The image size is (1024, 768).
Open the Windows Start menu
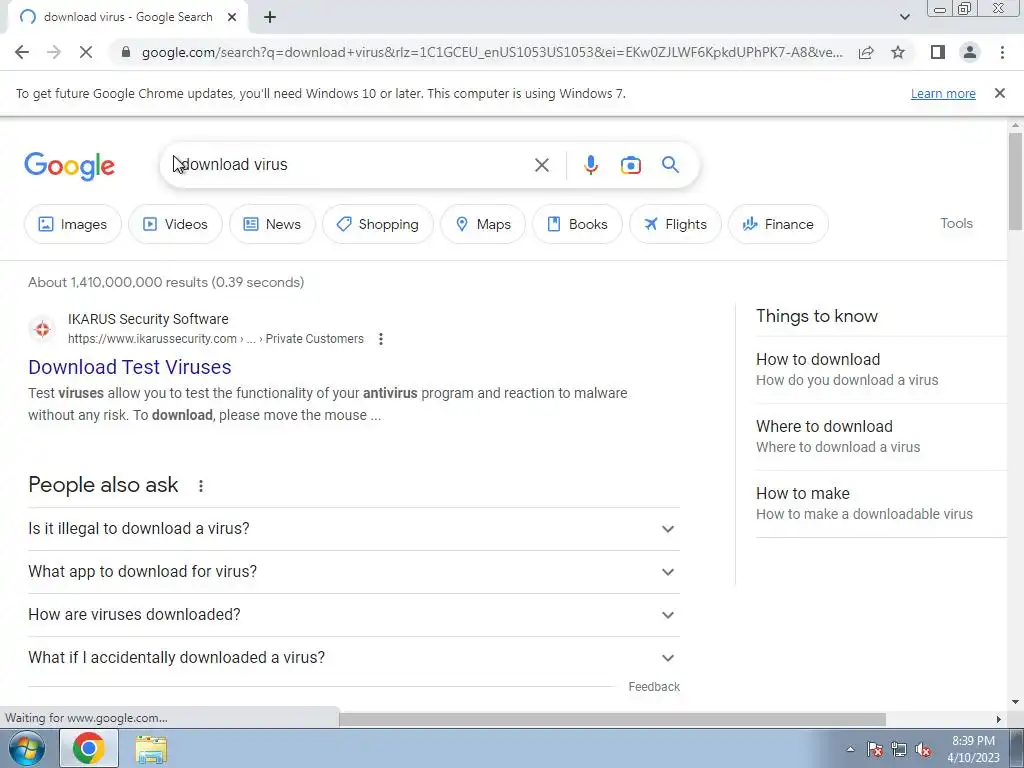tap(26, 748)
